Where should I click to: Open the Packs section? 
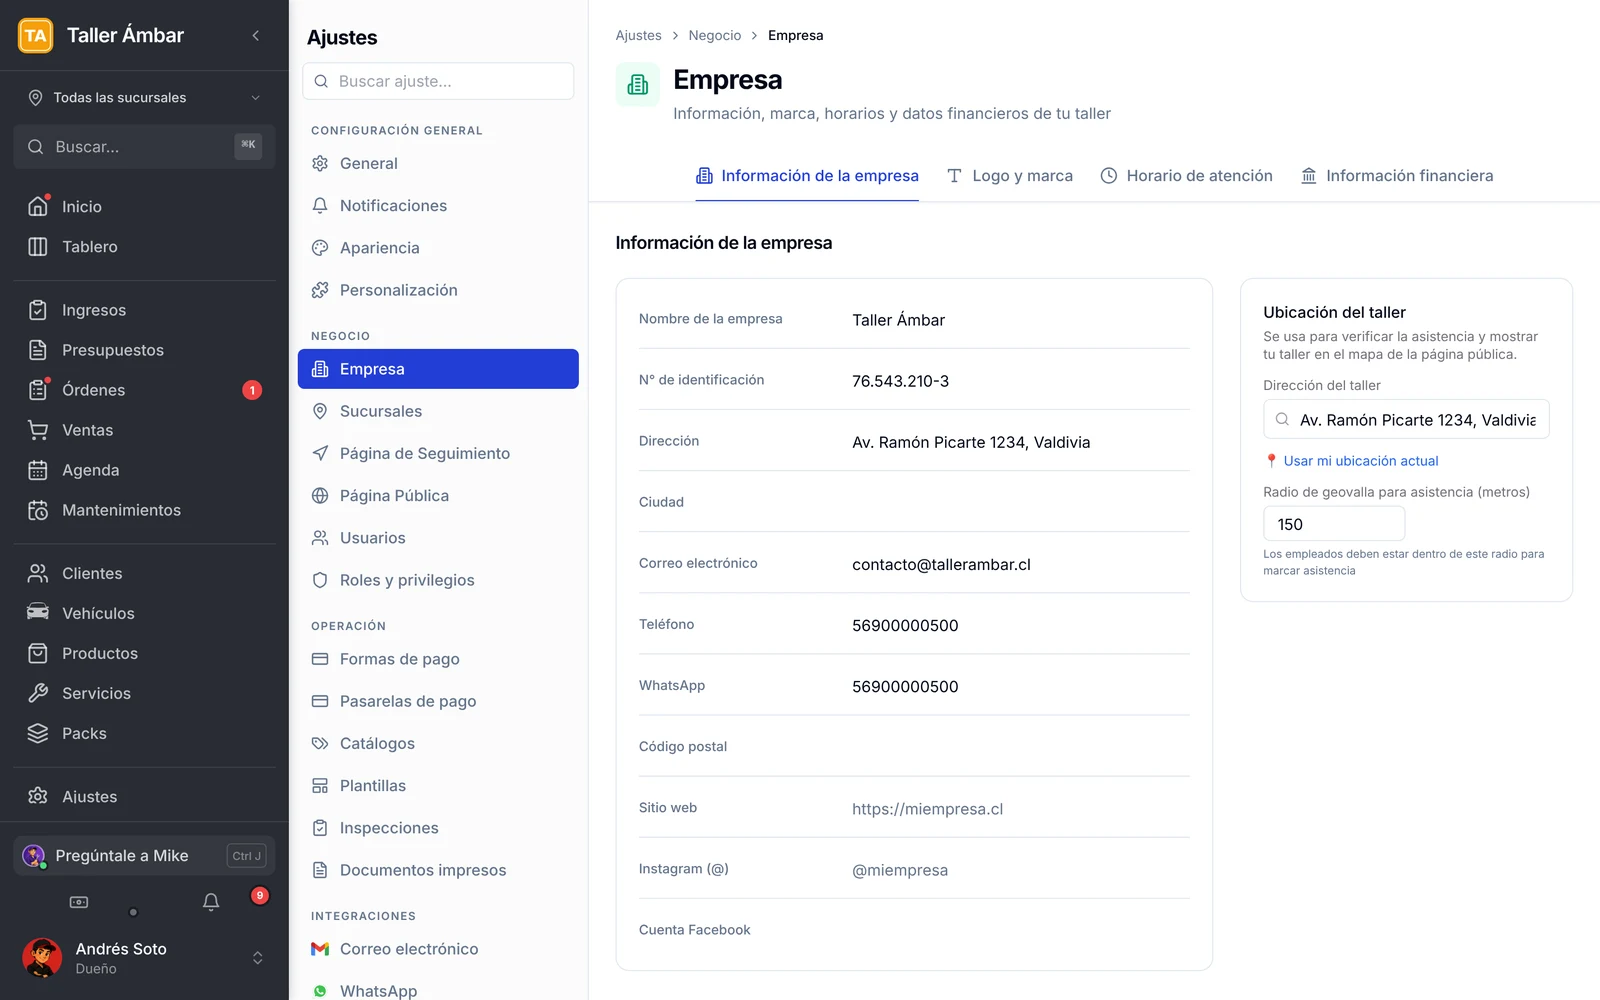tap(144, 733)
